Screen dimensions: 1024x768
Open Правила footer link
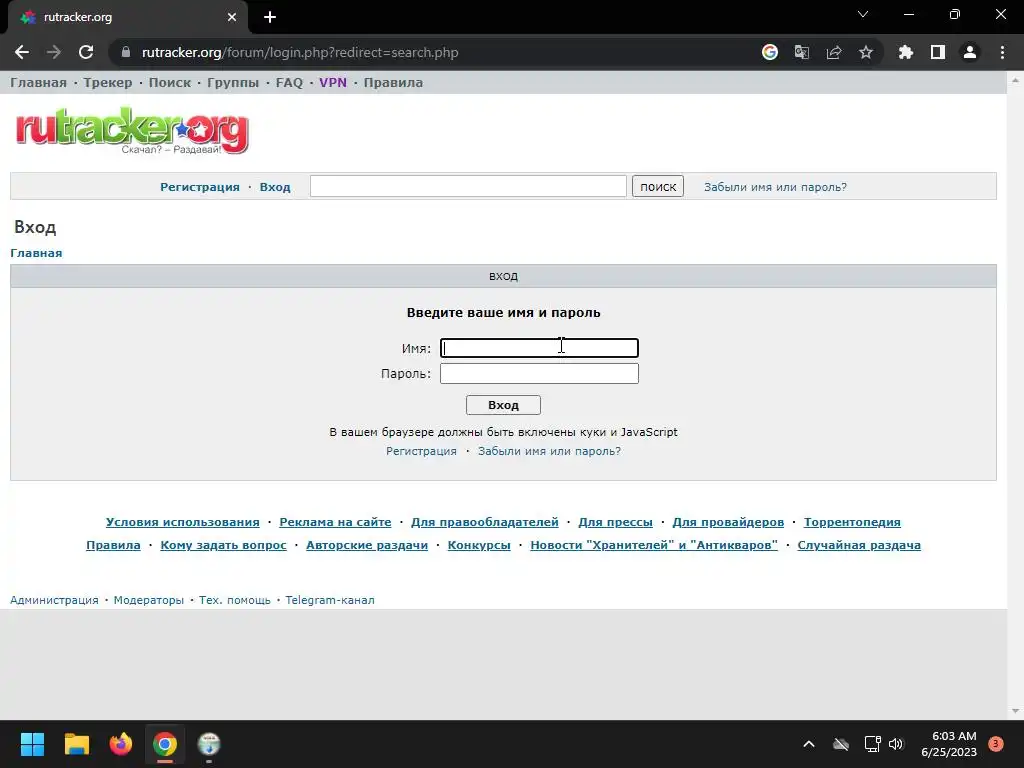113,545
